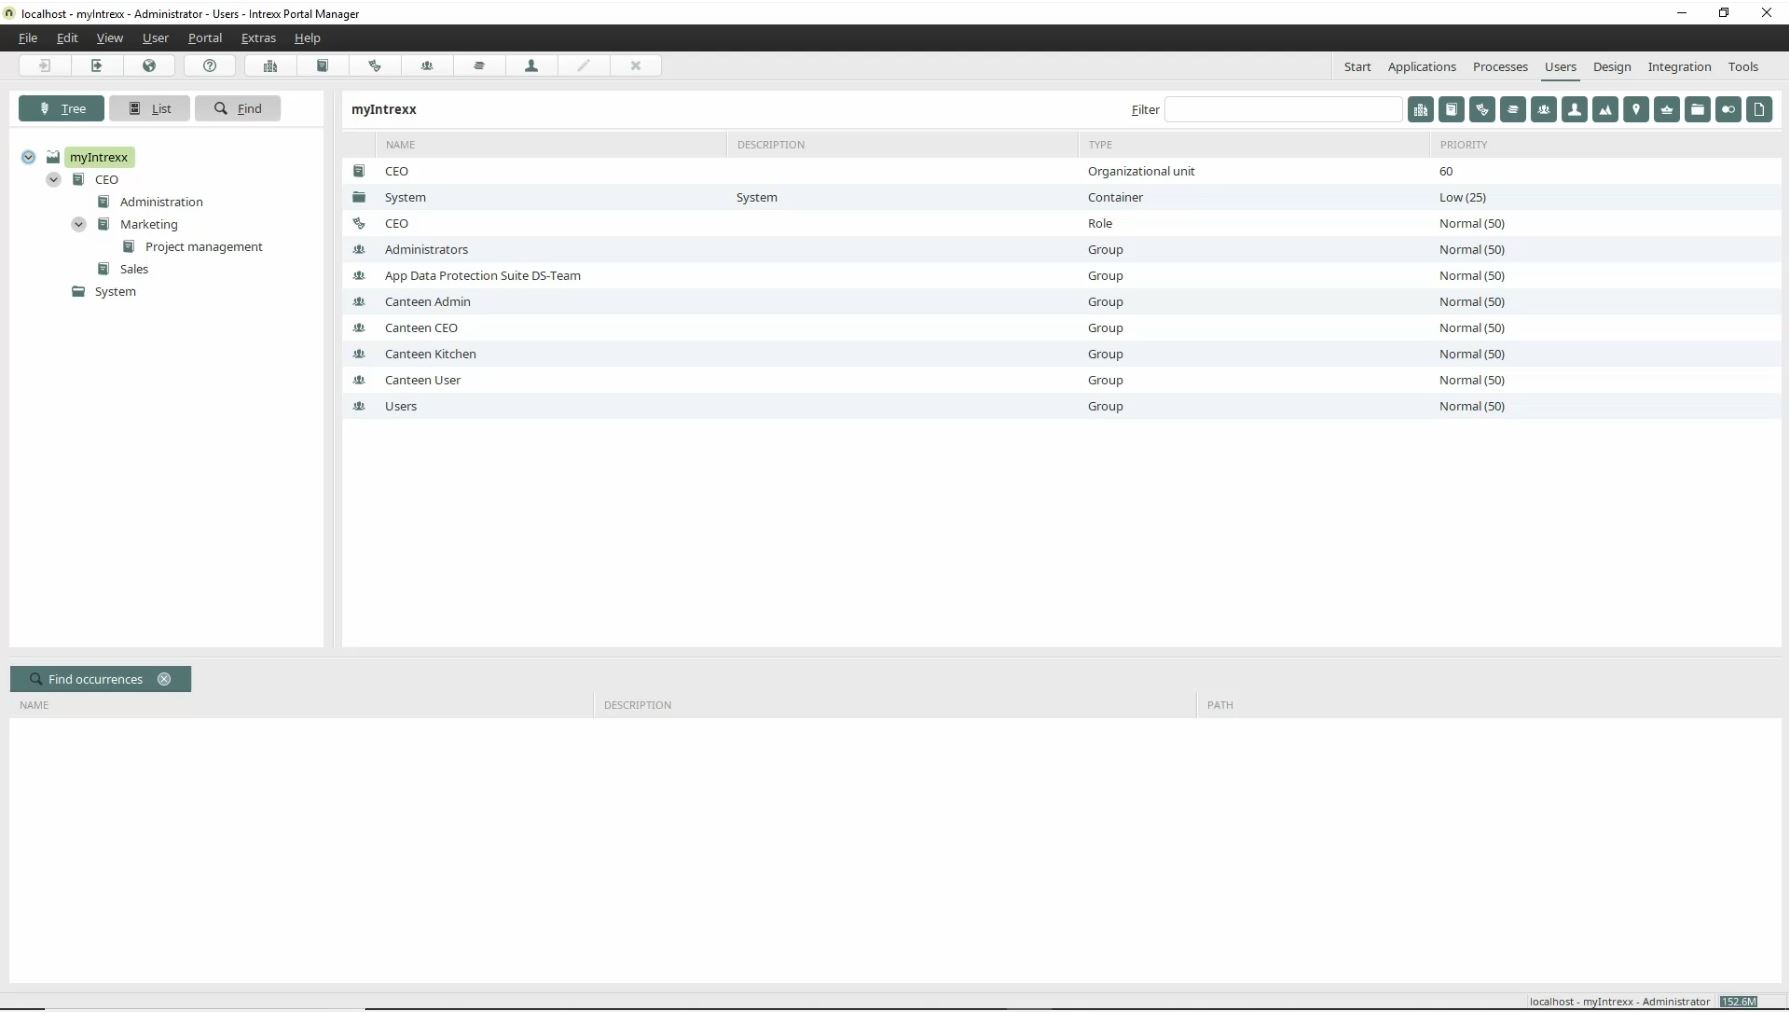Image resolution: width=1789 pixels, height=1012 pixels.
Task: Toggle location pin filter button
Action: (x=1636, y=109)
